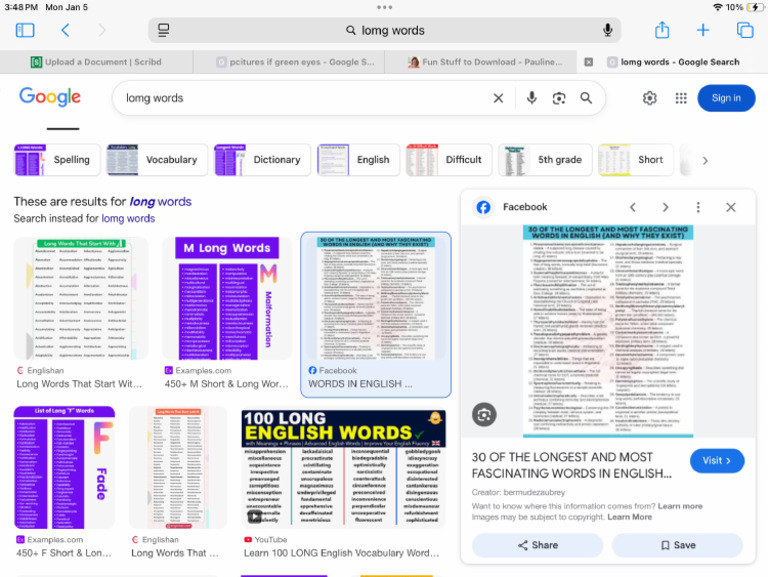Open the Safari multitasking three dots
The width and height of the screenshot is (768, 577).
tap(384, 7)
